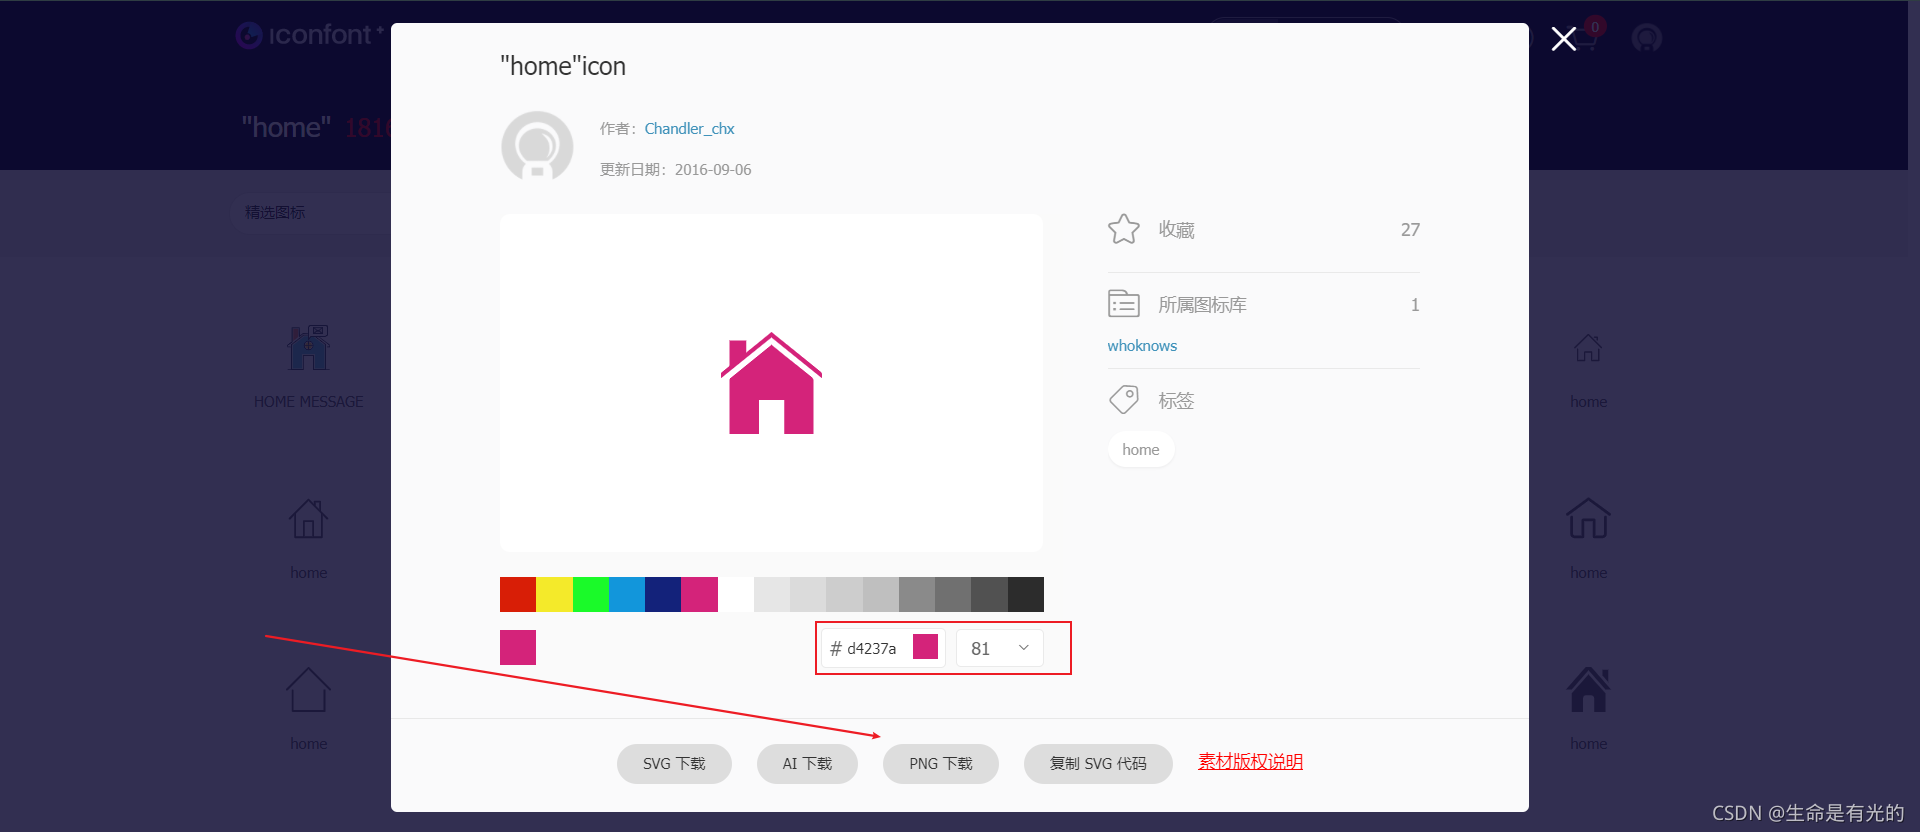Open the size 81 dropdown
The width and height of the screenshot is (1920, 832).
coord(1000,648)
